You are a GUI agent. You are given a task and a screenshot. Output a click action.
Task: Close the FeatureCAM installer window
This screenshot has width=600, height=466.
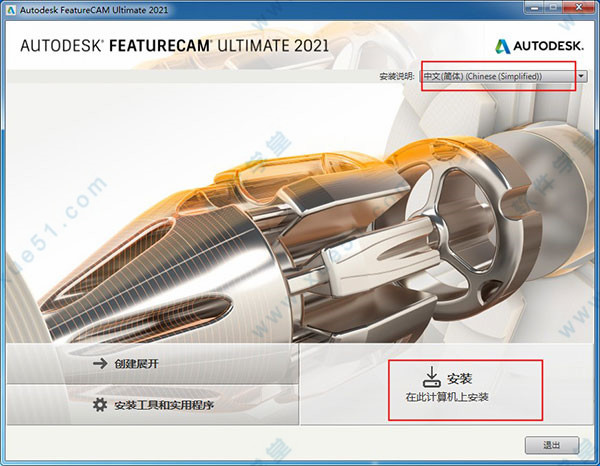pyautogui.click(x=580, y=10)
